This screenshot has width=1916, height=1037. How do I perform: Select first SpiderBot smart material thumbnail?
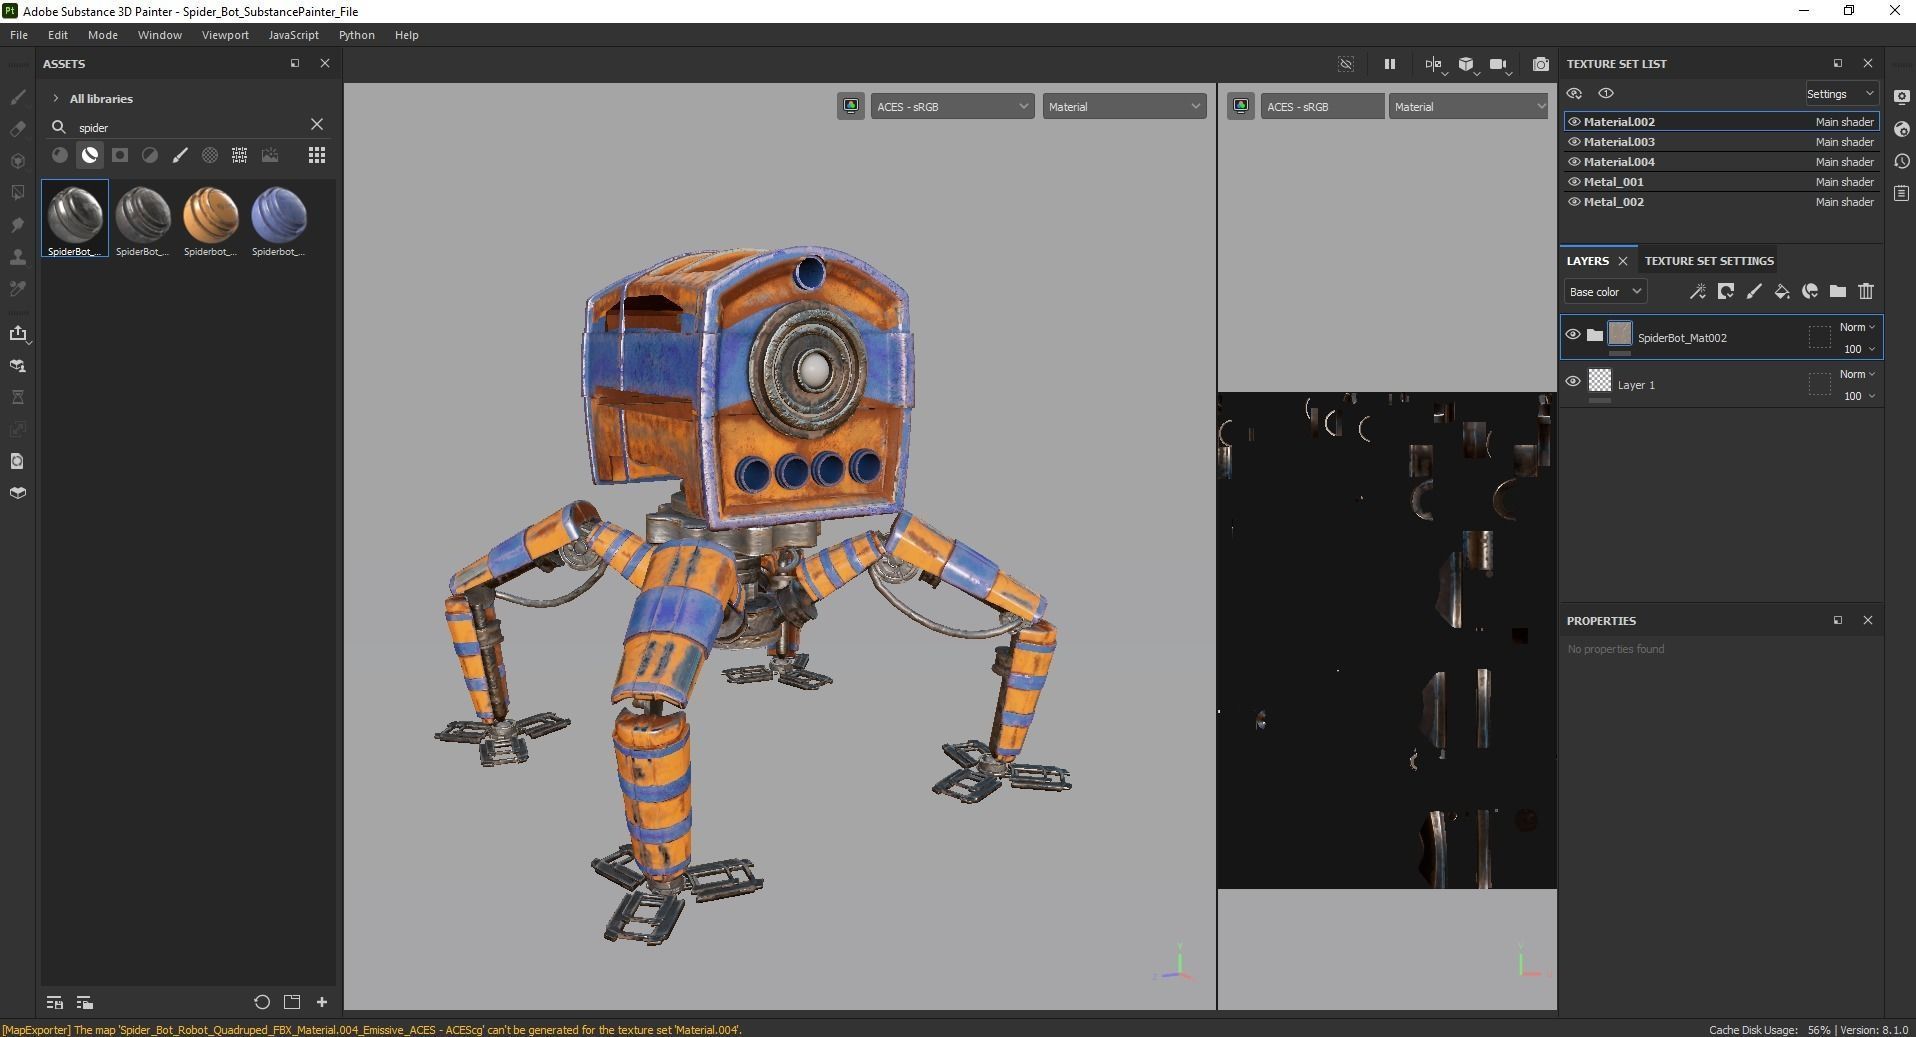coord(75,219)
